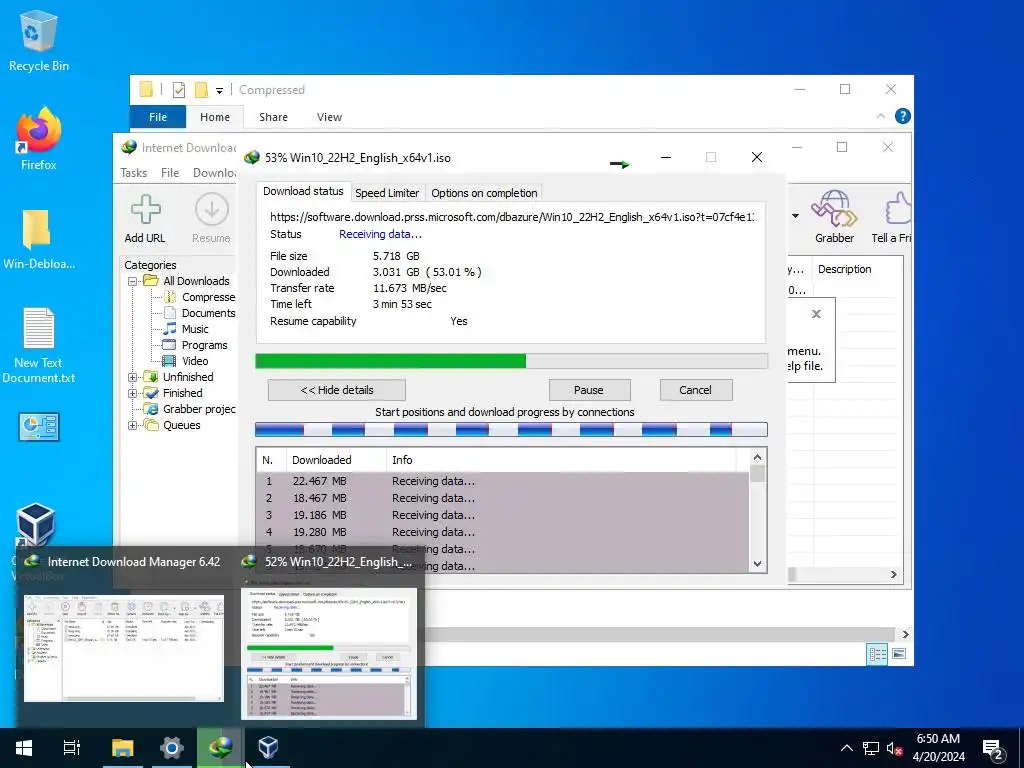
Task: Open File Explorer from the taskbar
Action: click(122, 748)
